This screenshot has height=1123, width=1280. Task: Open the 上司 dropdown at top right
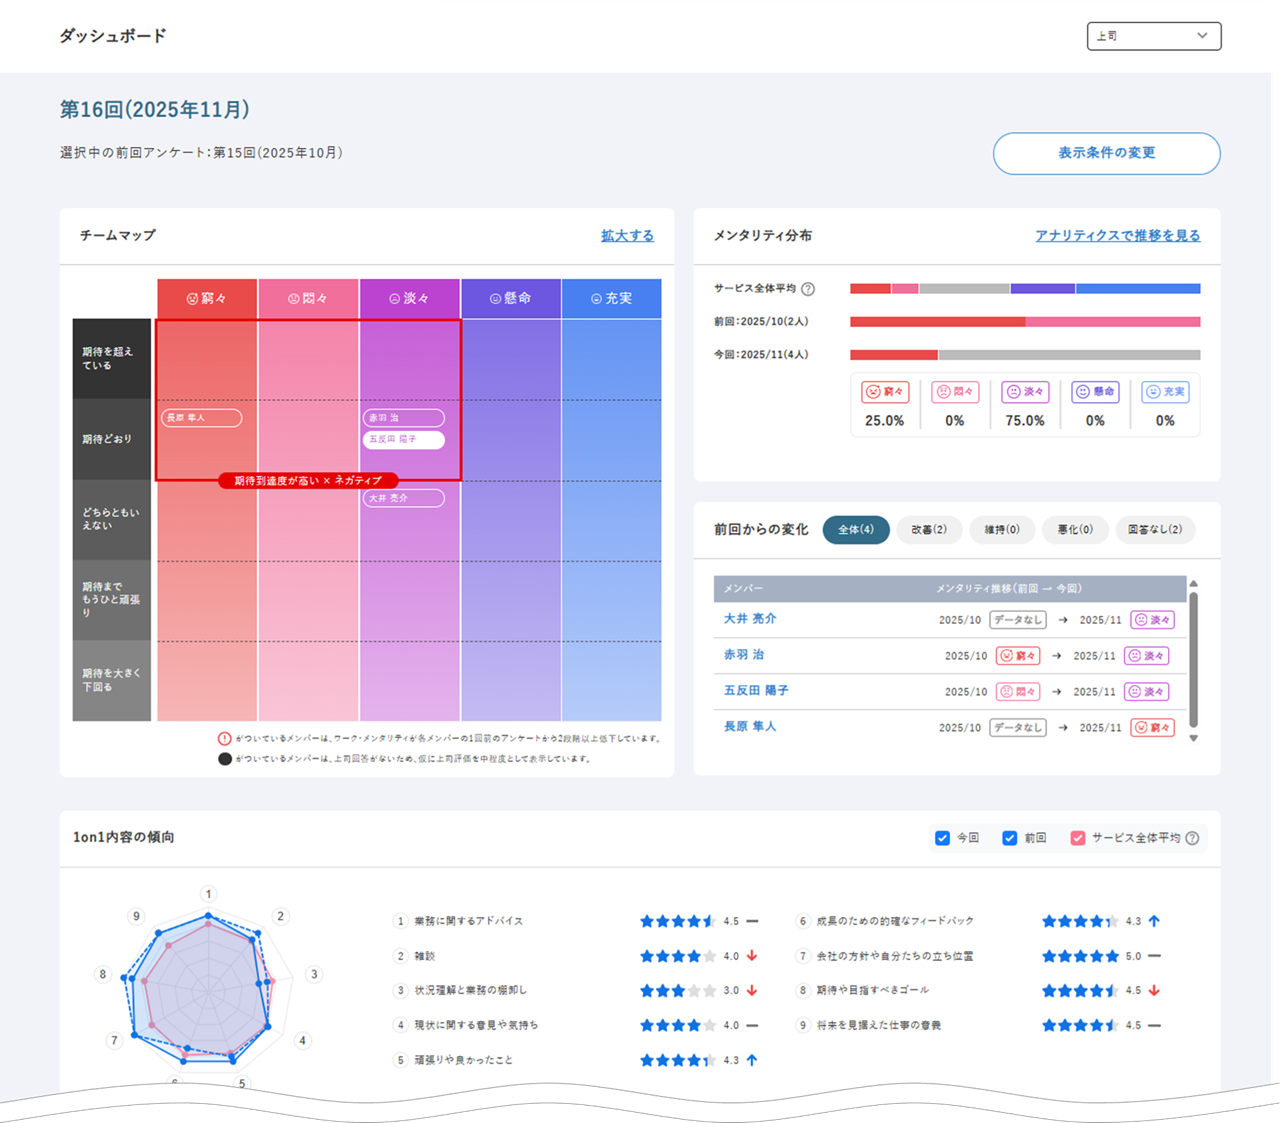[1154, 36]
